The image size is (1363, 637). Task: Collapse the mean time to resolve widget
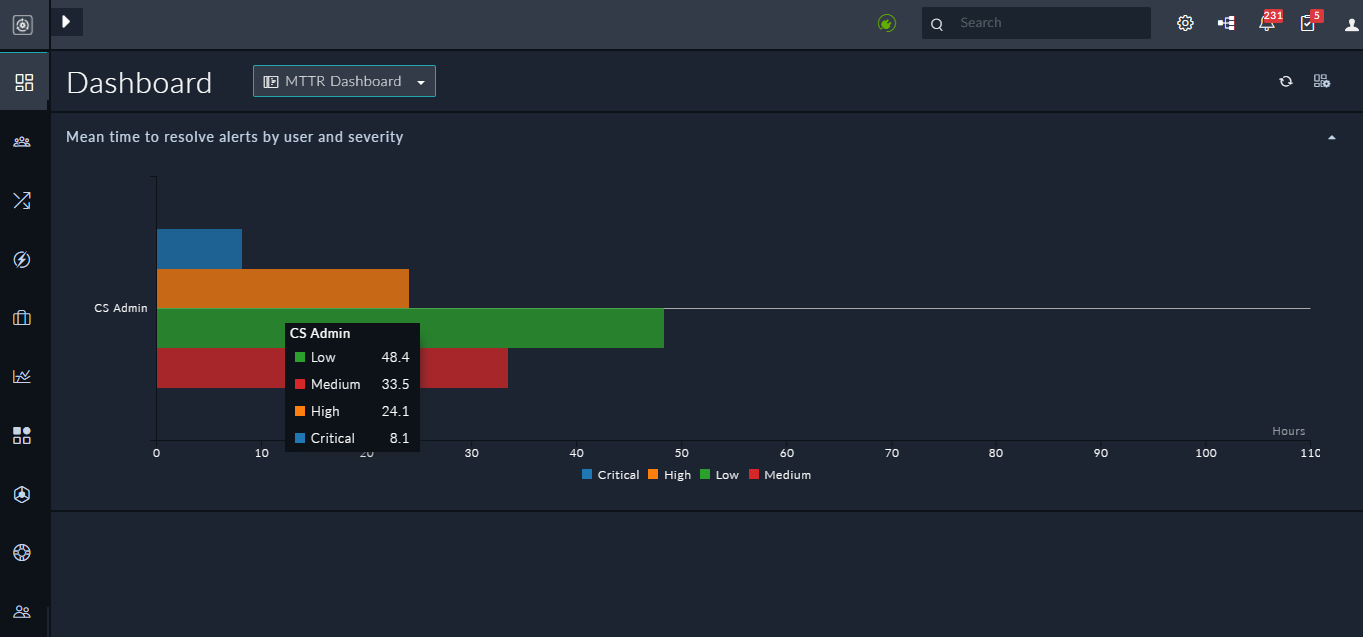pos(1331,135)
